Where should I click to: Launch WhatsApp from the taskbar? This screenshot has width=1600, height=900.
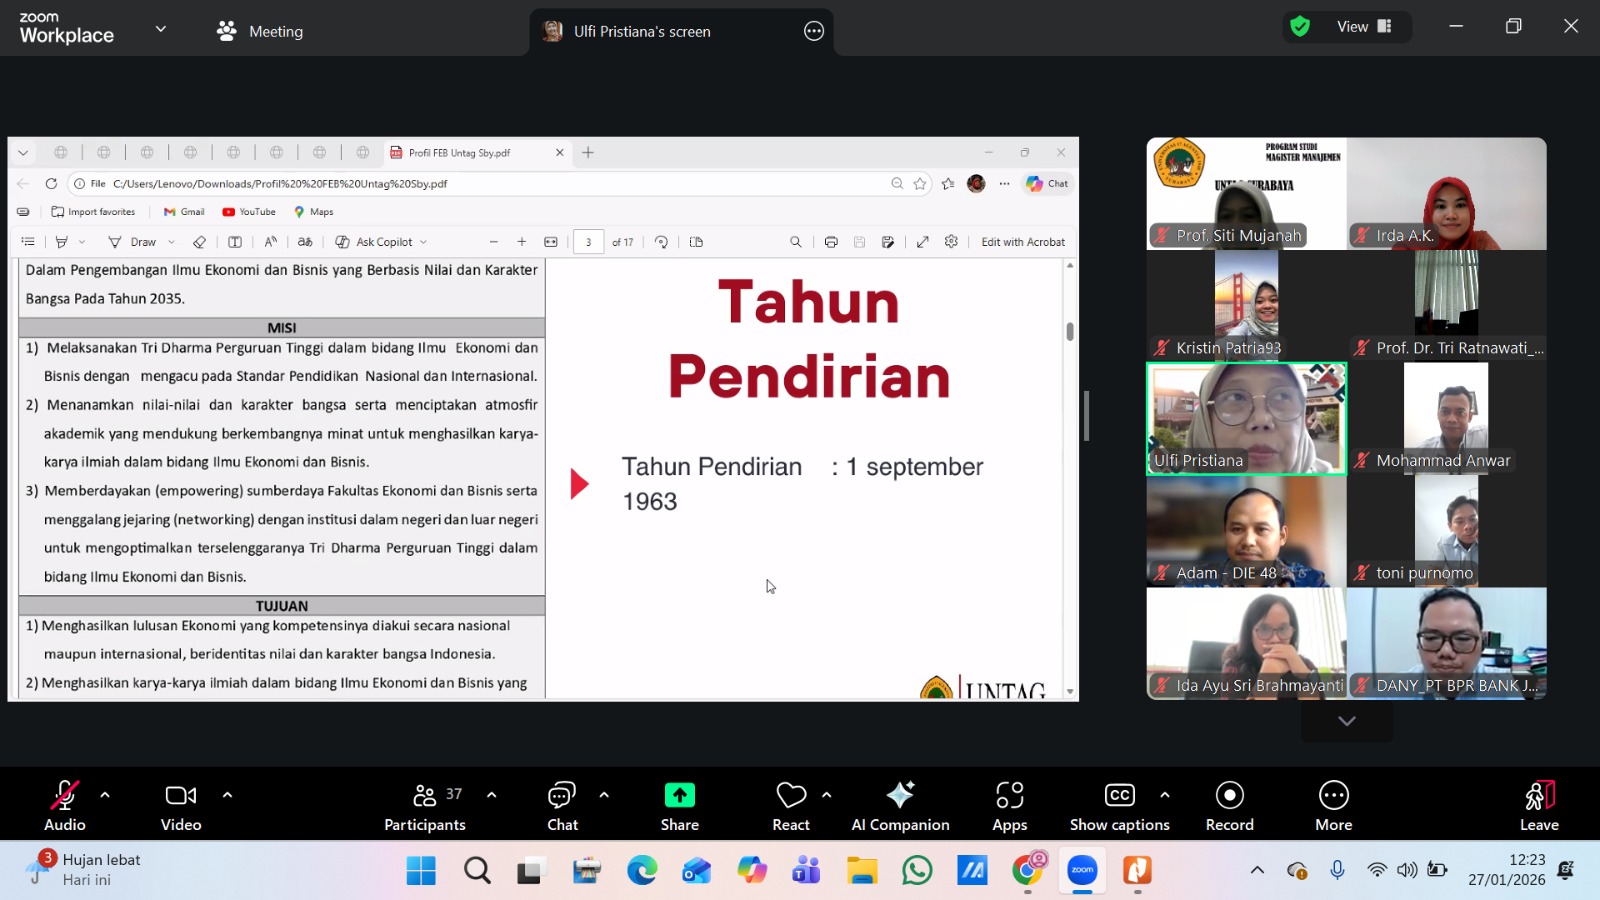click(917, 870)
